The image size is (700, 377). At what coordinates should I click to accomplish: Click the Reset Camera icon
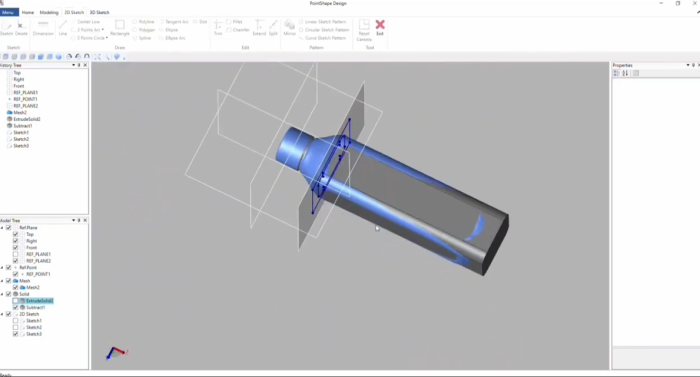[364, 29]
